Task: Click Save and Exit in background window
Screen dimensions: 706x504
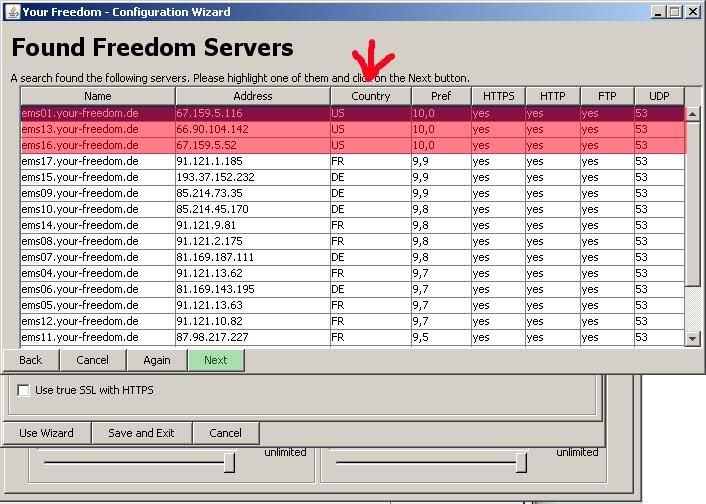Action: [141, 433]
